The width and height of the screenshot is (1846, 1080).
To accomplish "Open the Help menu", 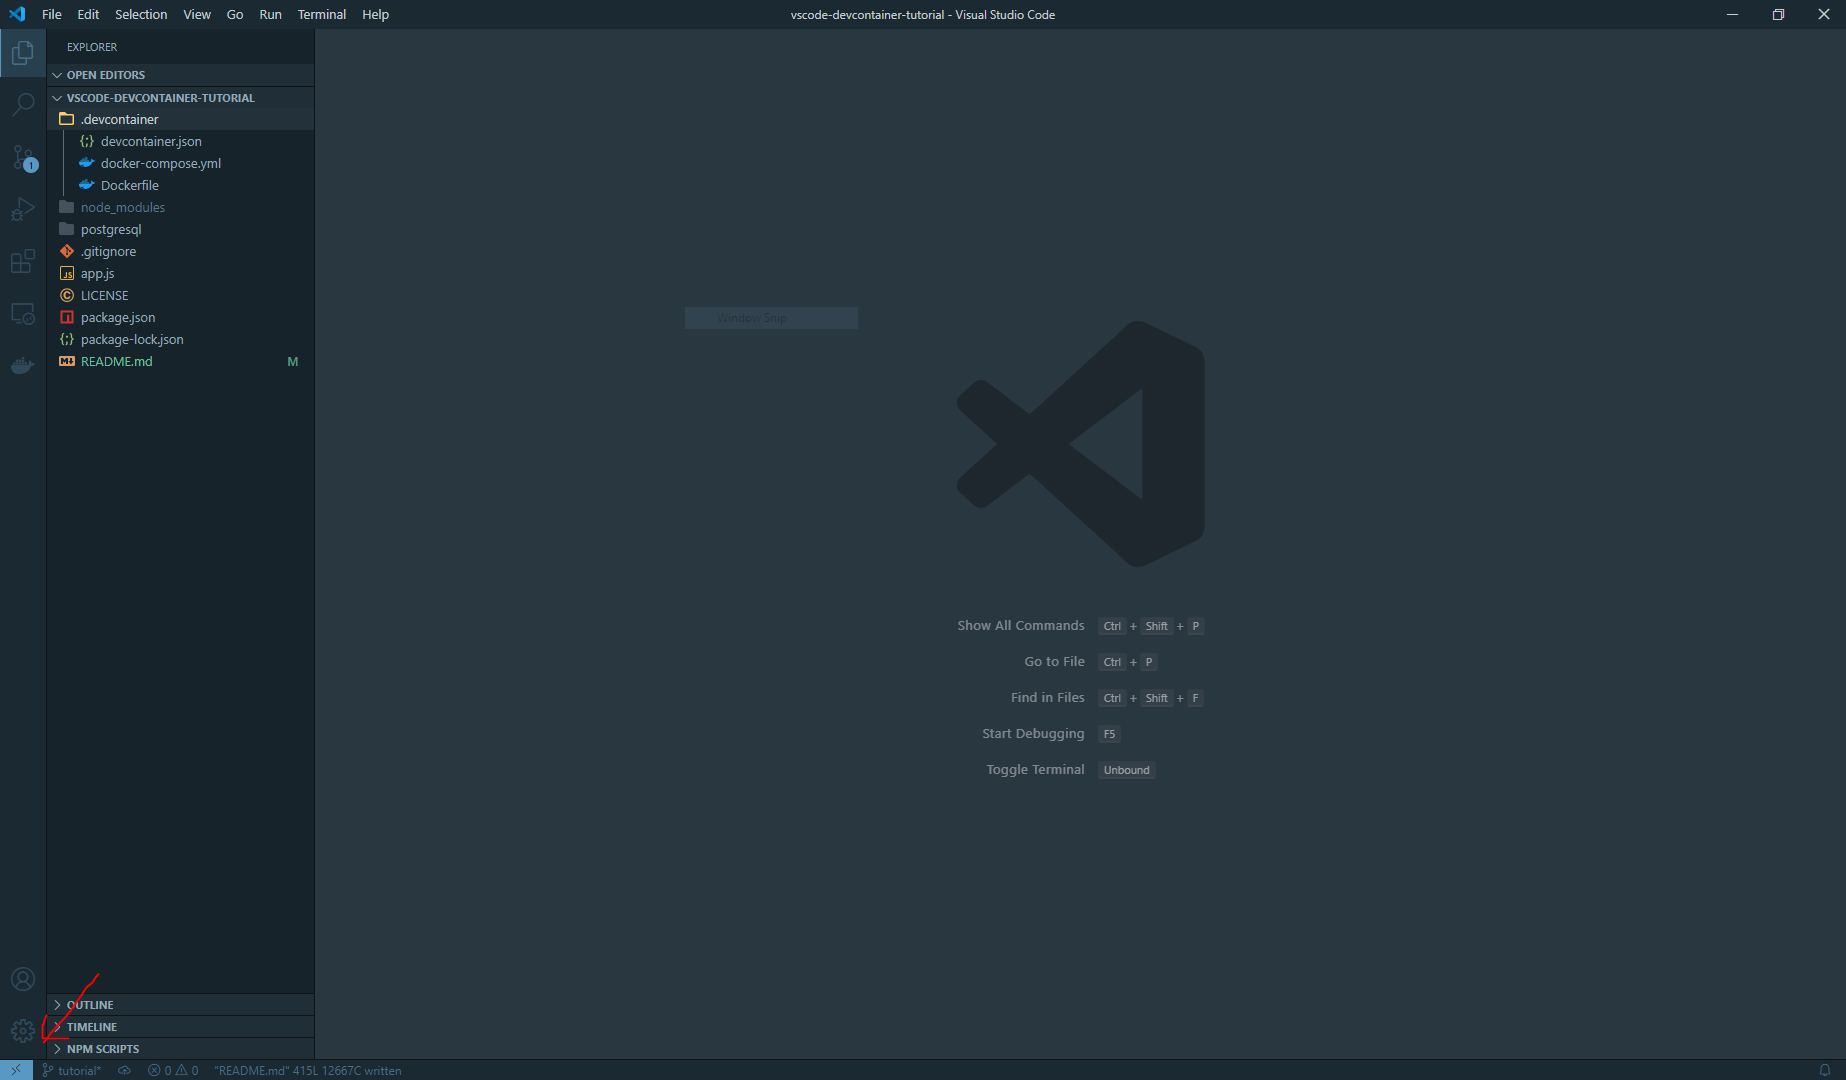I will (375, 14).
